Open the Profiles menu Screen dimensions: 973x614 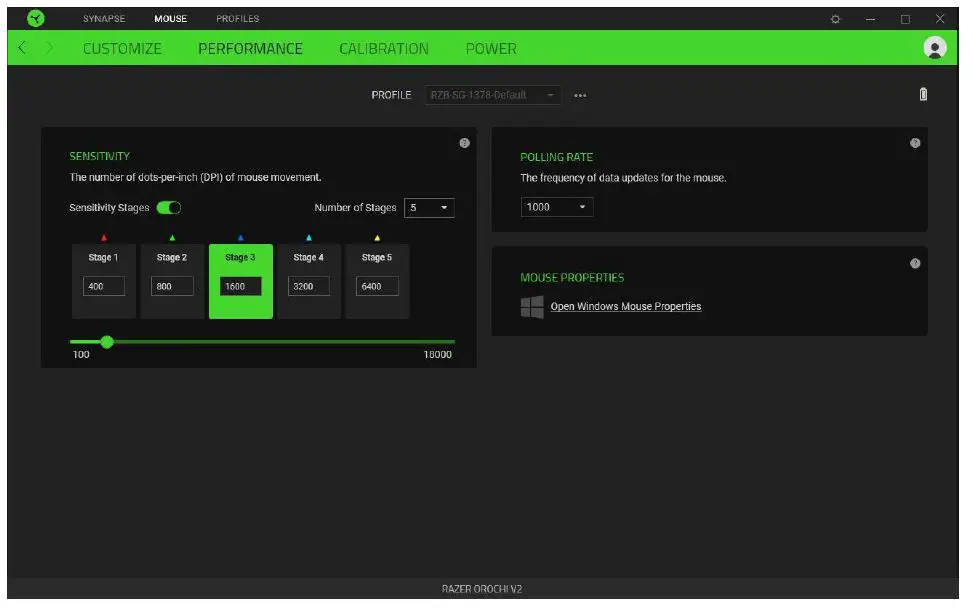click(x=237, y=18)
